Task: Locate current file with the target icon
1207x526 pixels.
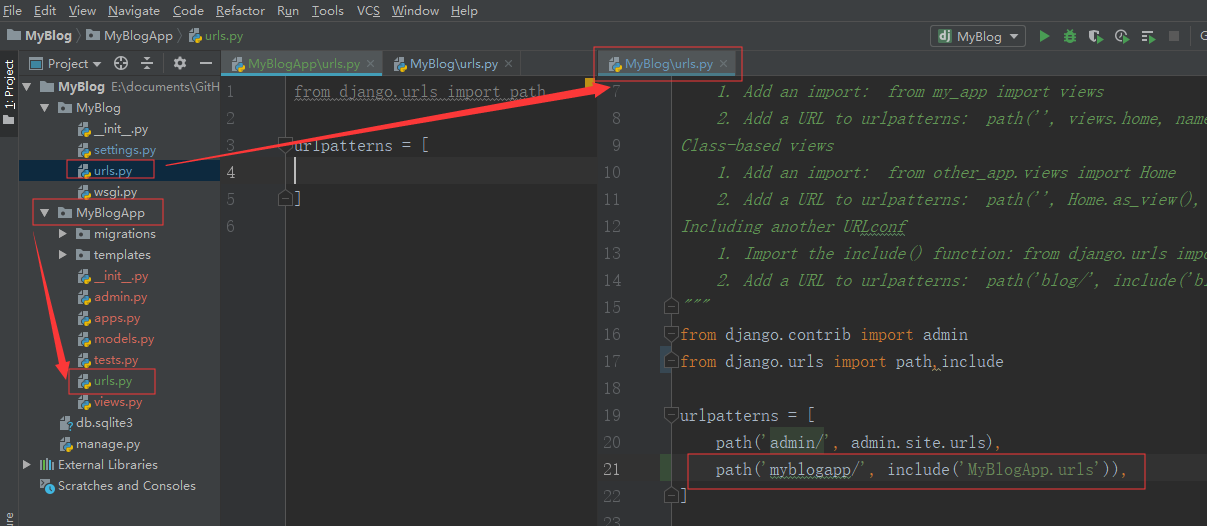Action: [121, 63]
